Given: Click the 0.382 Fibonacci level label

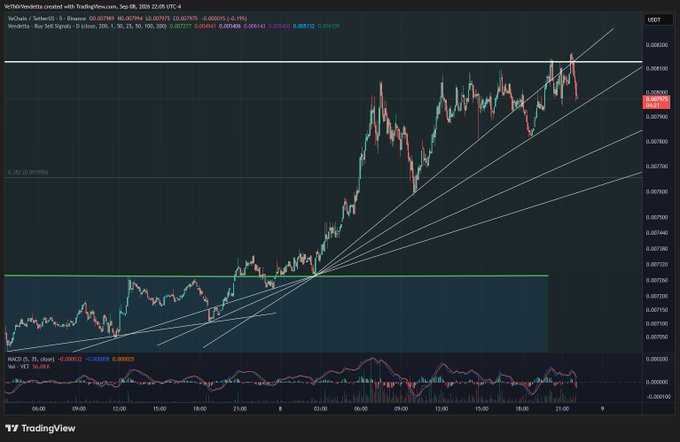Looking at the screenshot, I should coord(28,173).
